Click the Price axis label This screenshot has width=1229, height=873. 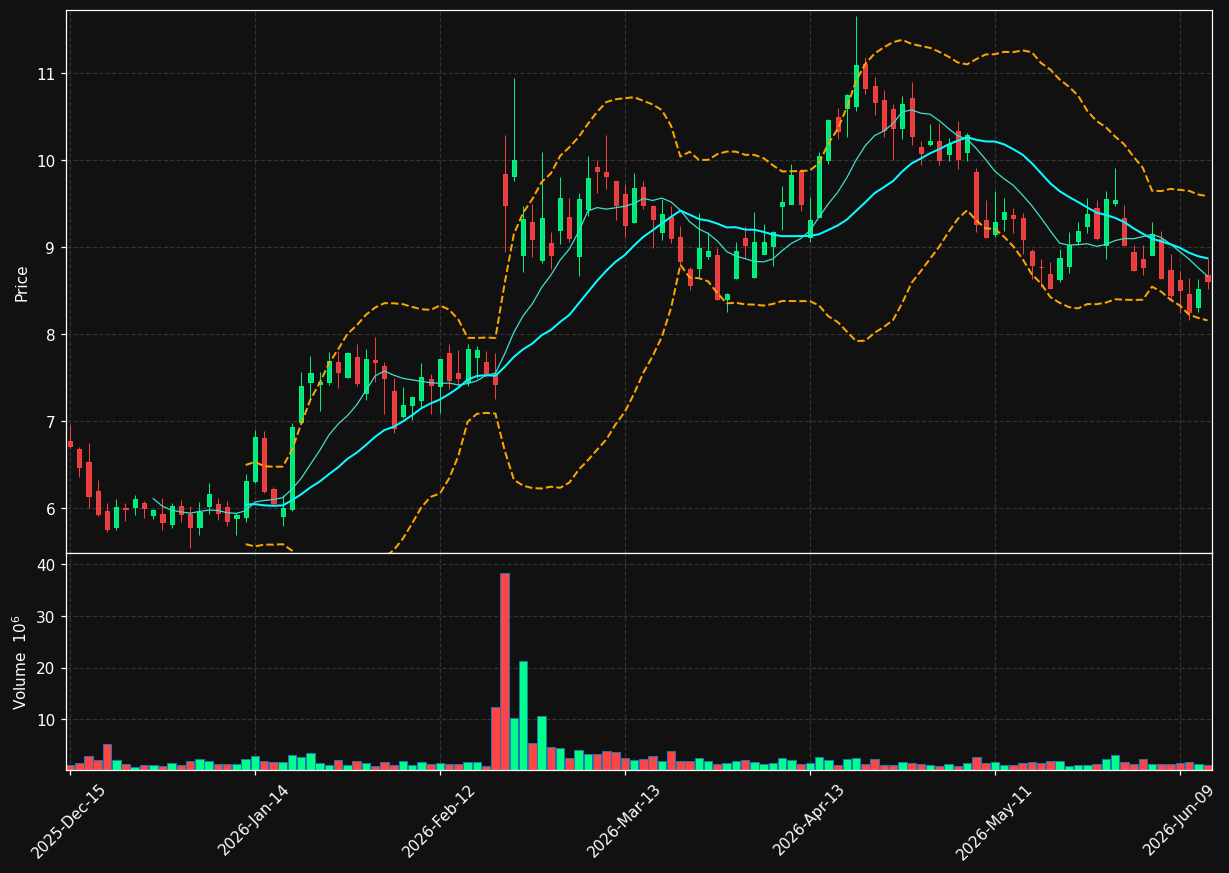(22, 283)
